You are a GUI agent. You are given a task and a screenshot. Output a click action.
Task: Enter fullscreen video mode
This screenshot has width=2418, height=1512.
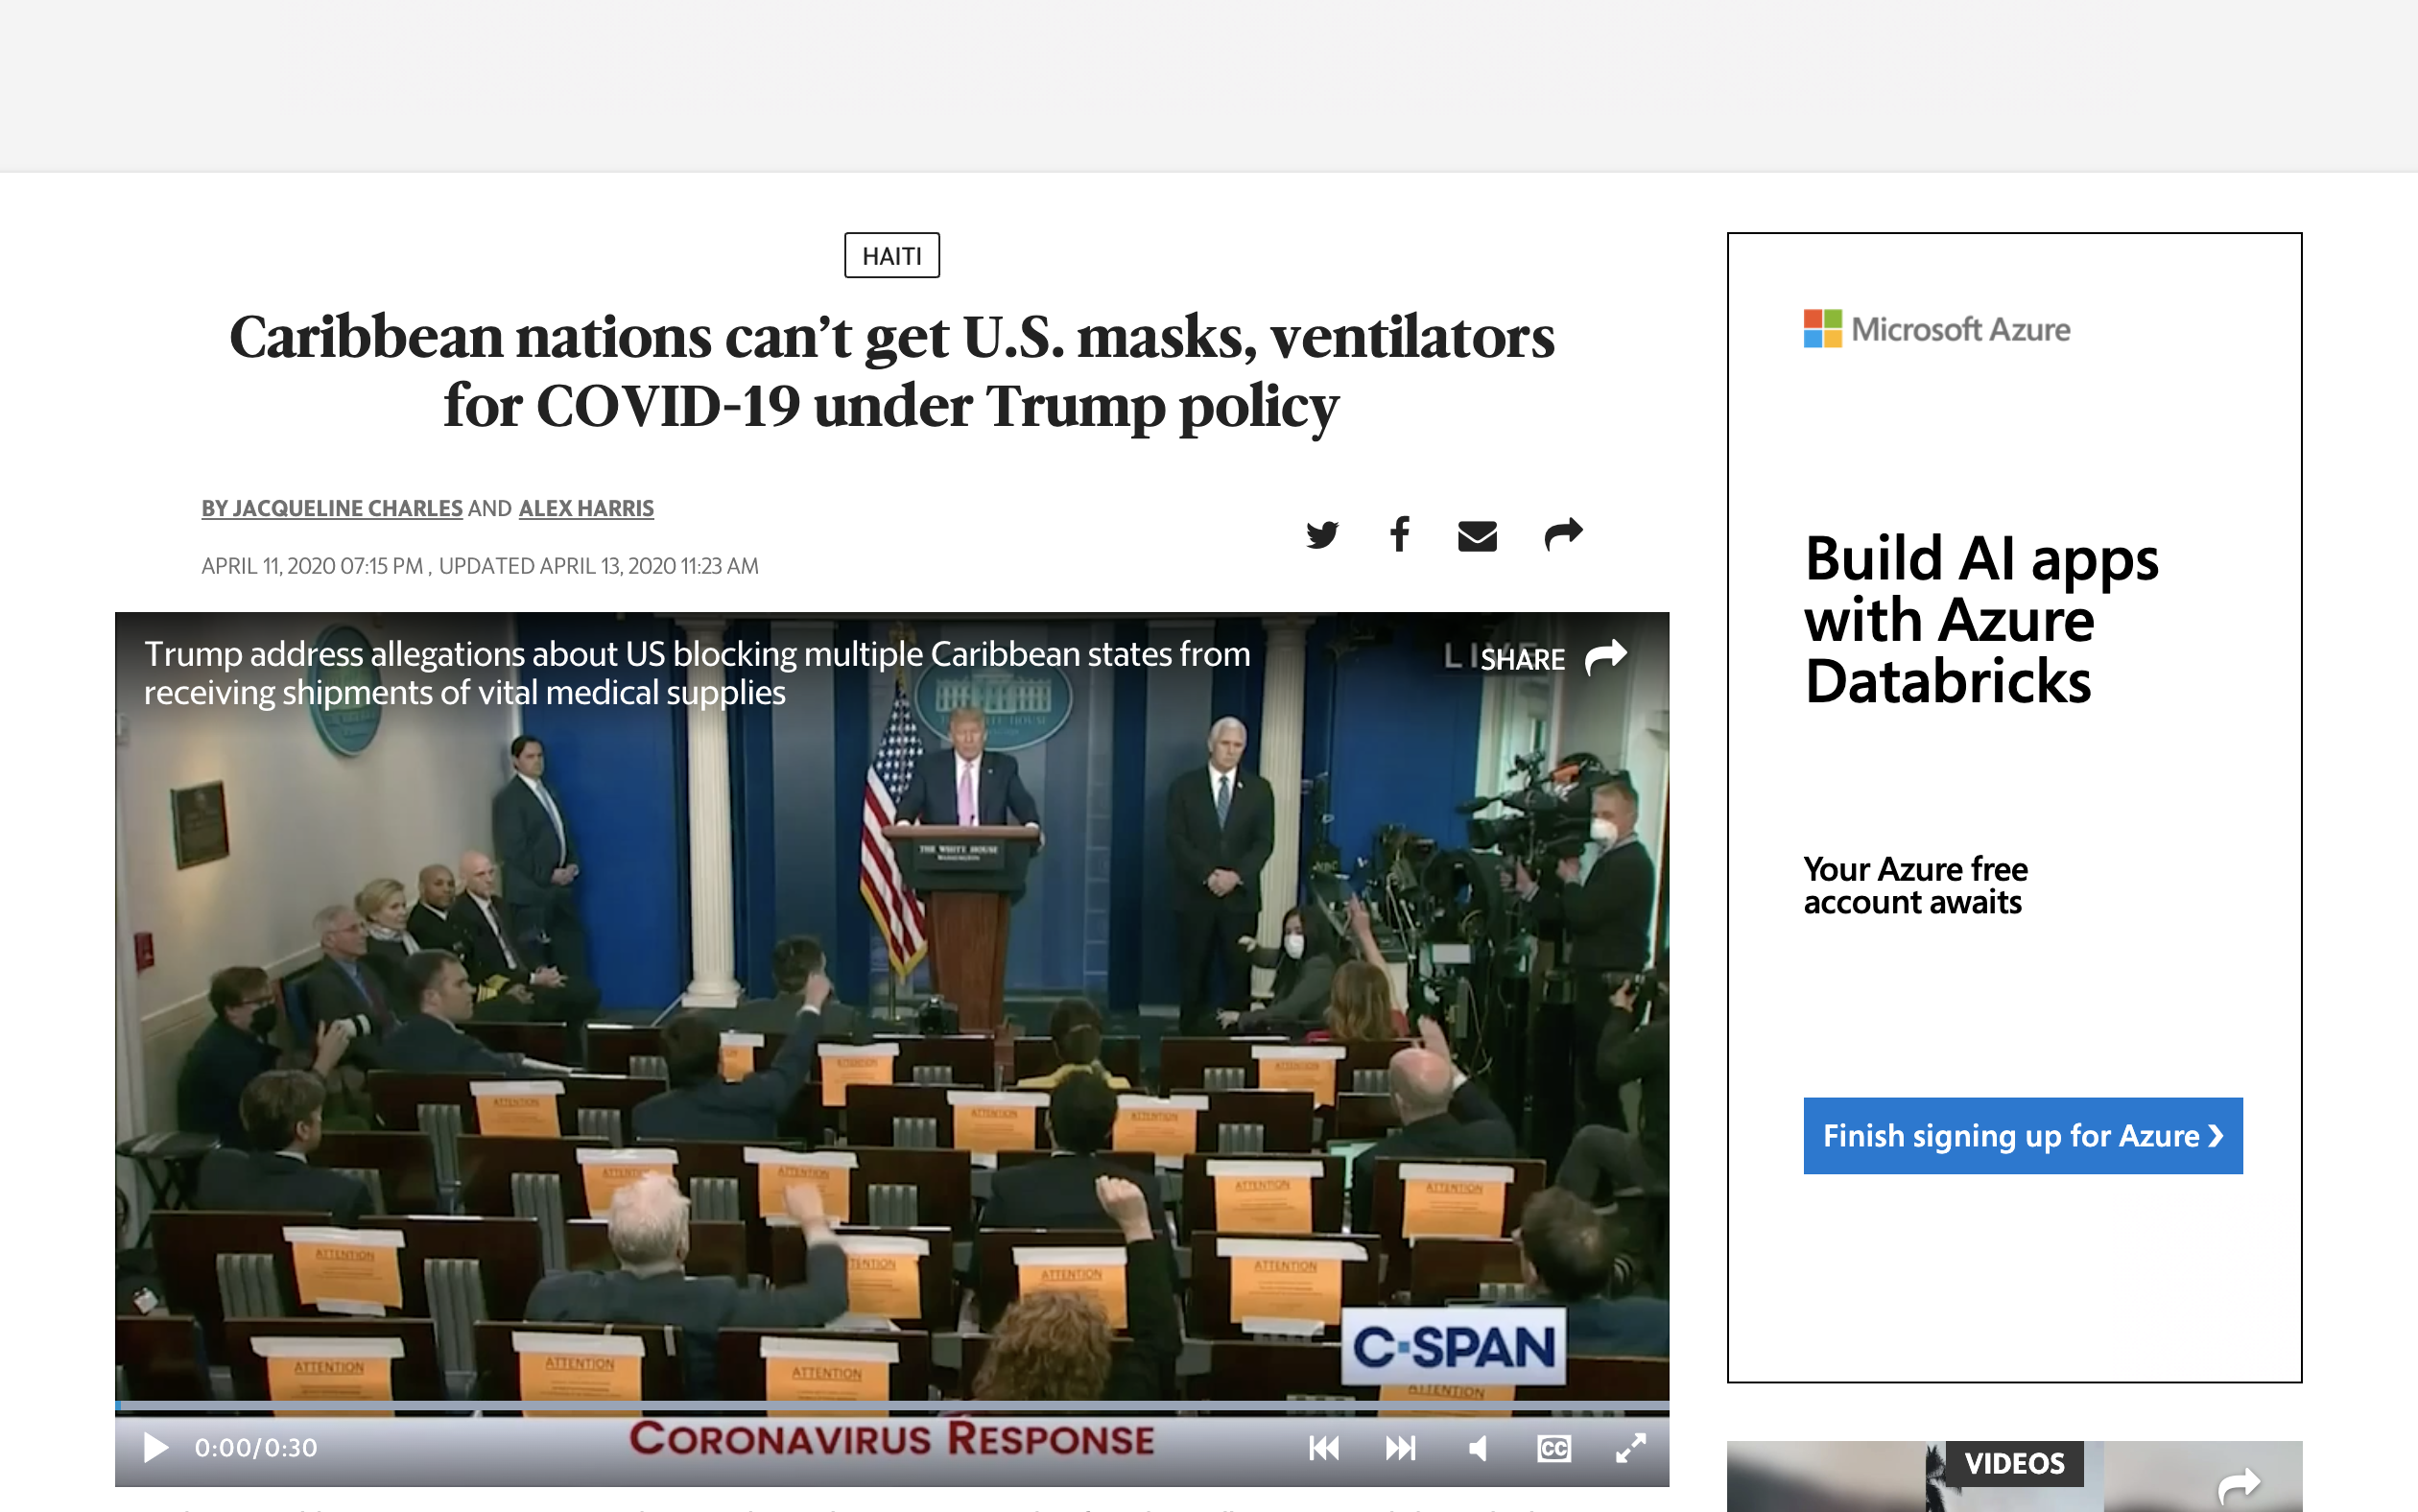1630,1448
